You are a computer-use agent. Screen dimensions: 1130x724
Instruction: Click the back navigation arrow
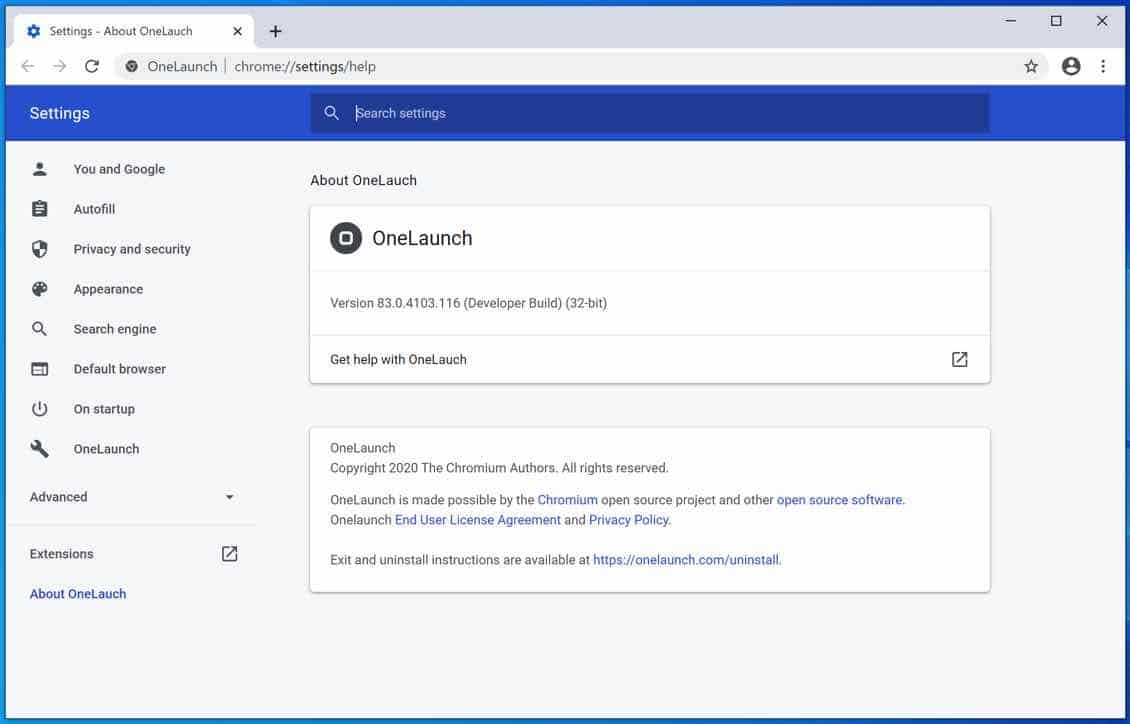(x=27, y=66)
